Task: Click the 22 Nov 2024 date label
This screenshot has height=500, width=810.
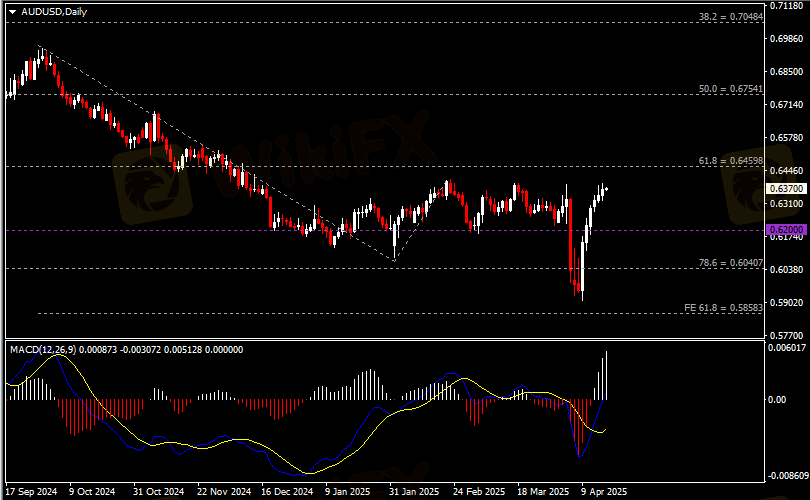Action: 224,492
